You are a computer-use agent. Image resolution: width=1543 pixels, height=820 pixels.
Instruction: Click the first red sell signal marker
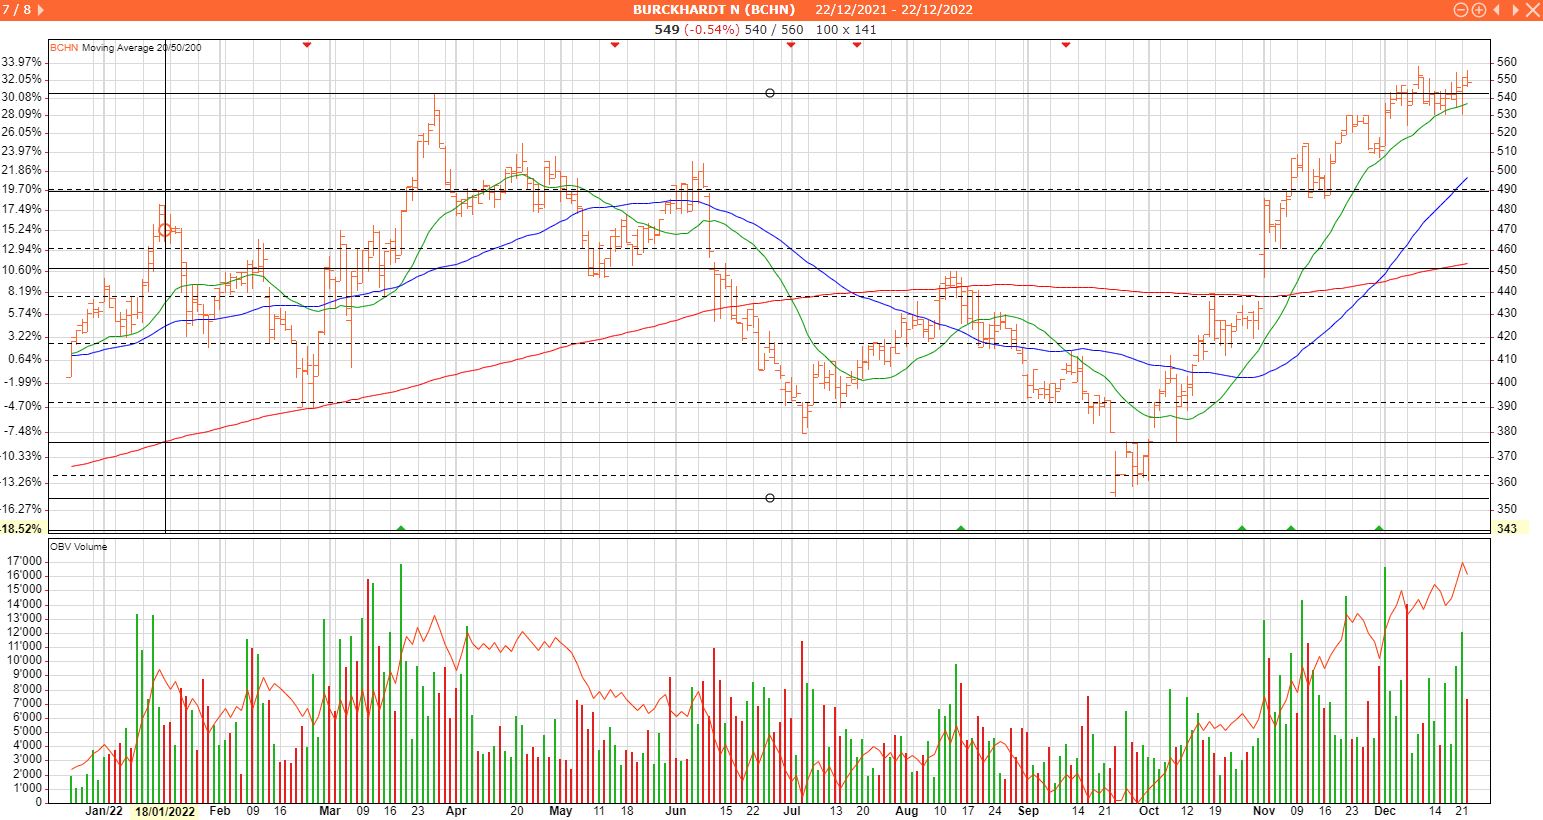(x=307, y=44)
